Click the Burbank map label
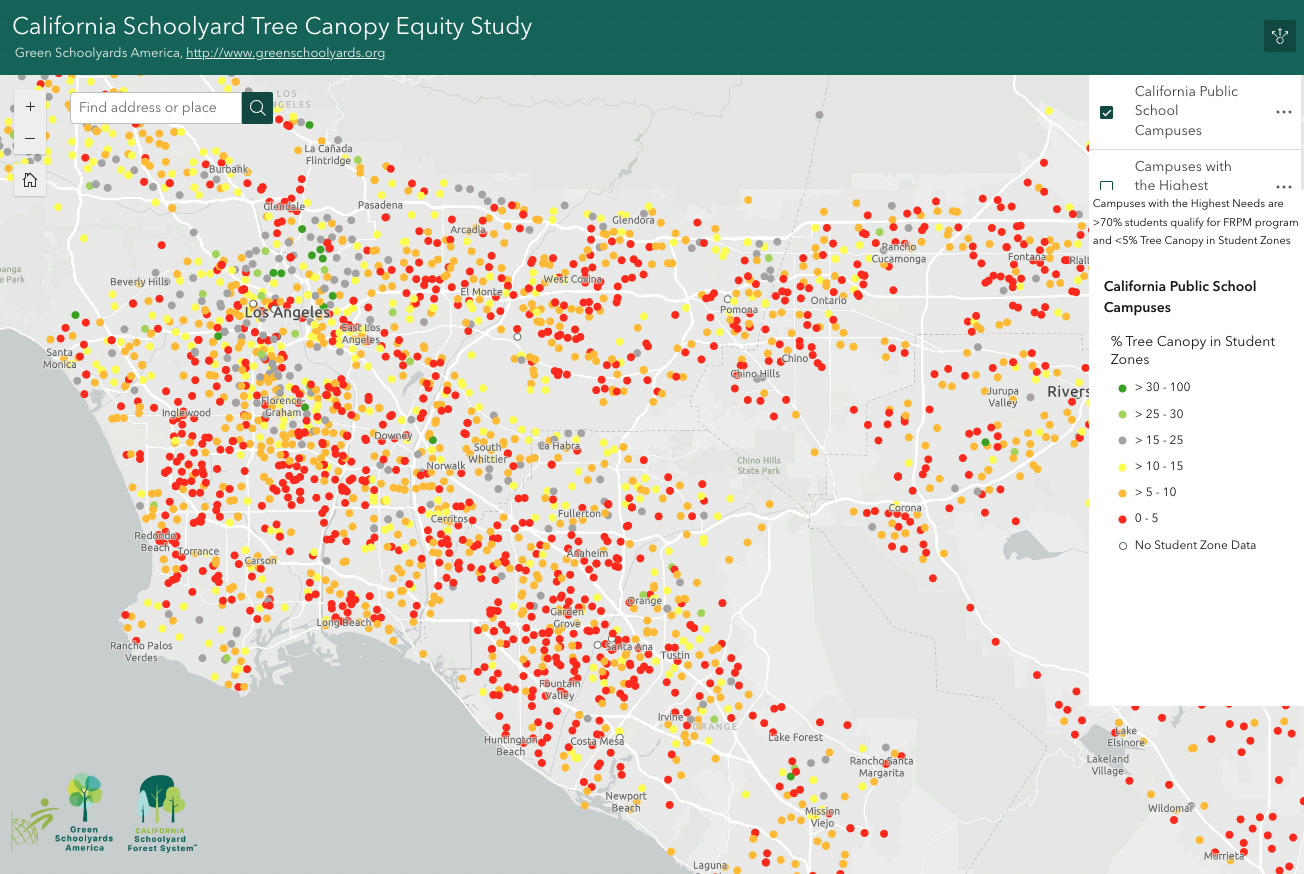 (229, 170)
